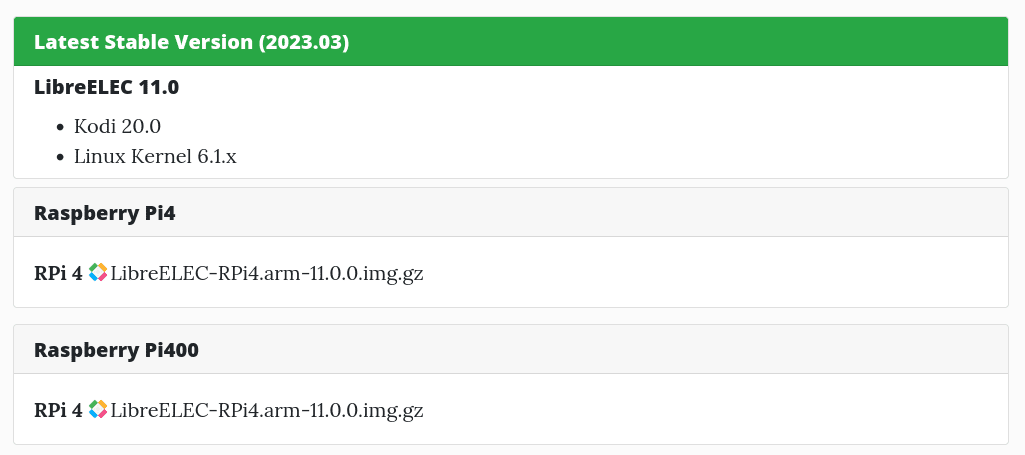This screenshot has width=1025, height=455.
Task: Click the Kodi 20.0 list item
Action: 117,127
